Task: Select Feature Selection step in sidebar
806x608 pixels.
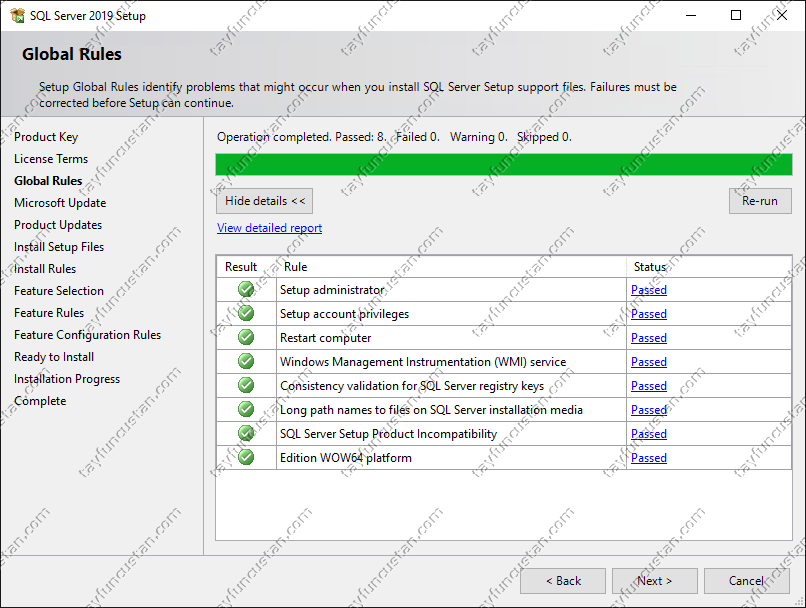Action: (59, 291)
